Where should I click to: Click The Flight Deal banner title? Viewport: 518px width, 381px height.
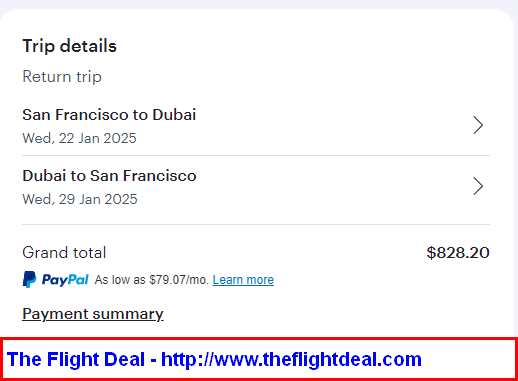[76, 359]
